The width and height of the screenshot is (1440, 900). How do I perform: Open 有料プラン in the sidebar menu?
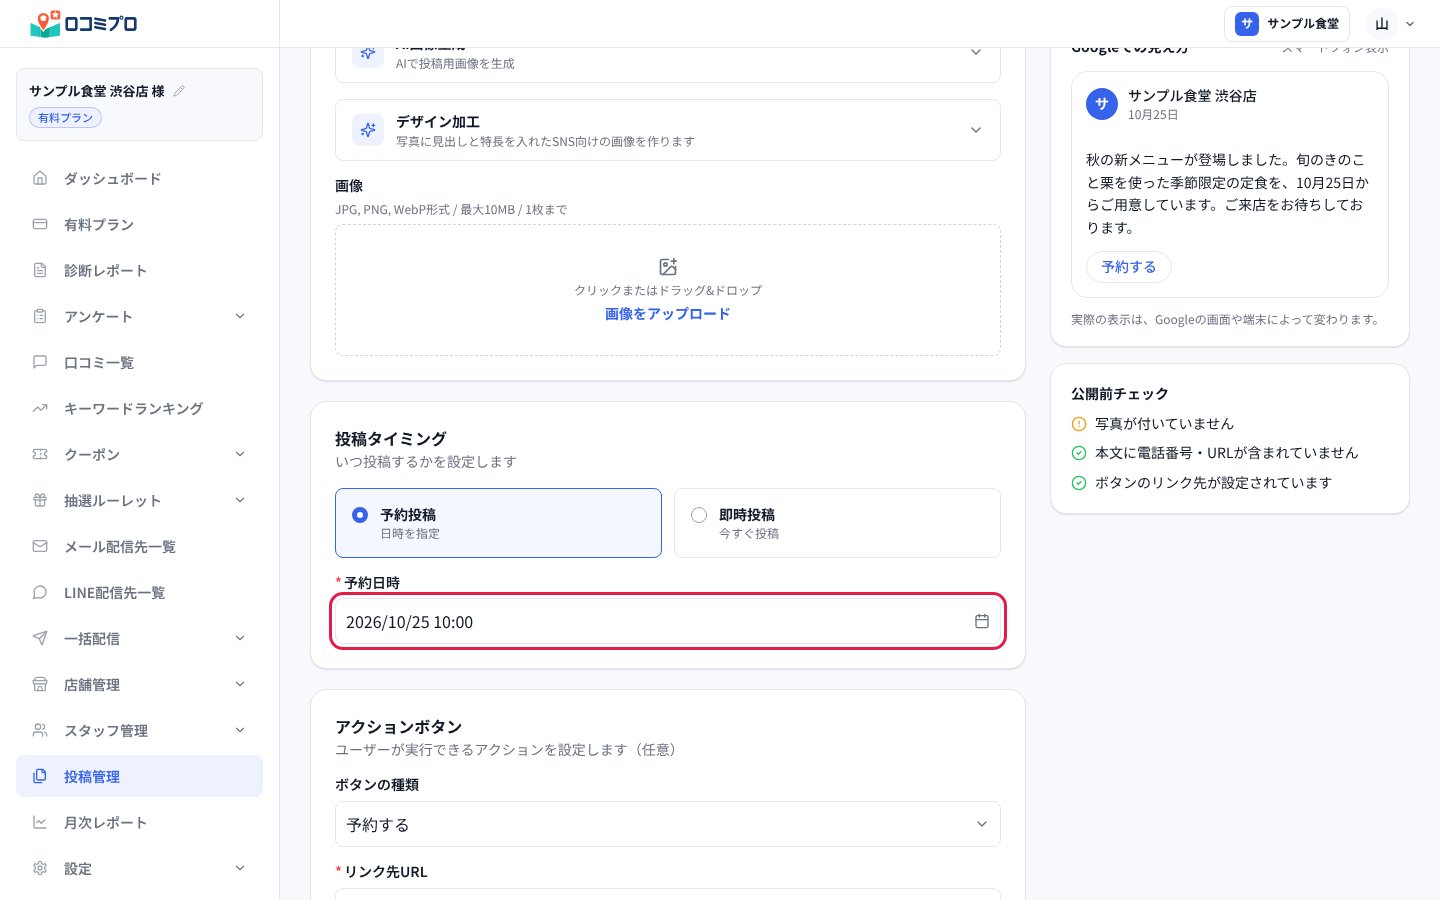click(139, 224)
